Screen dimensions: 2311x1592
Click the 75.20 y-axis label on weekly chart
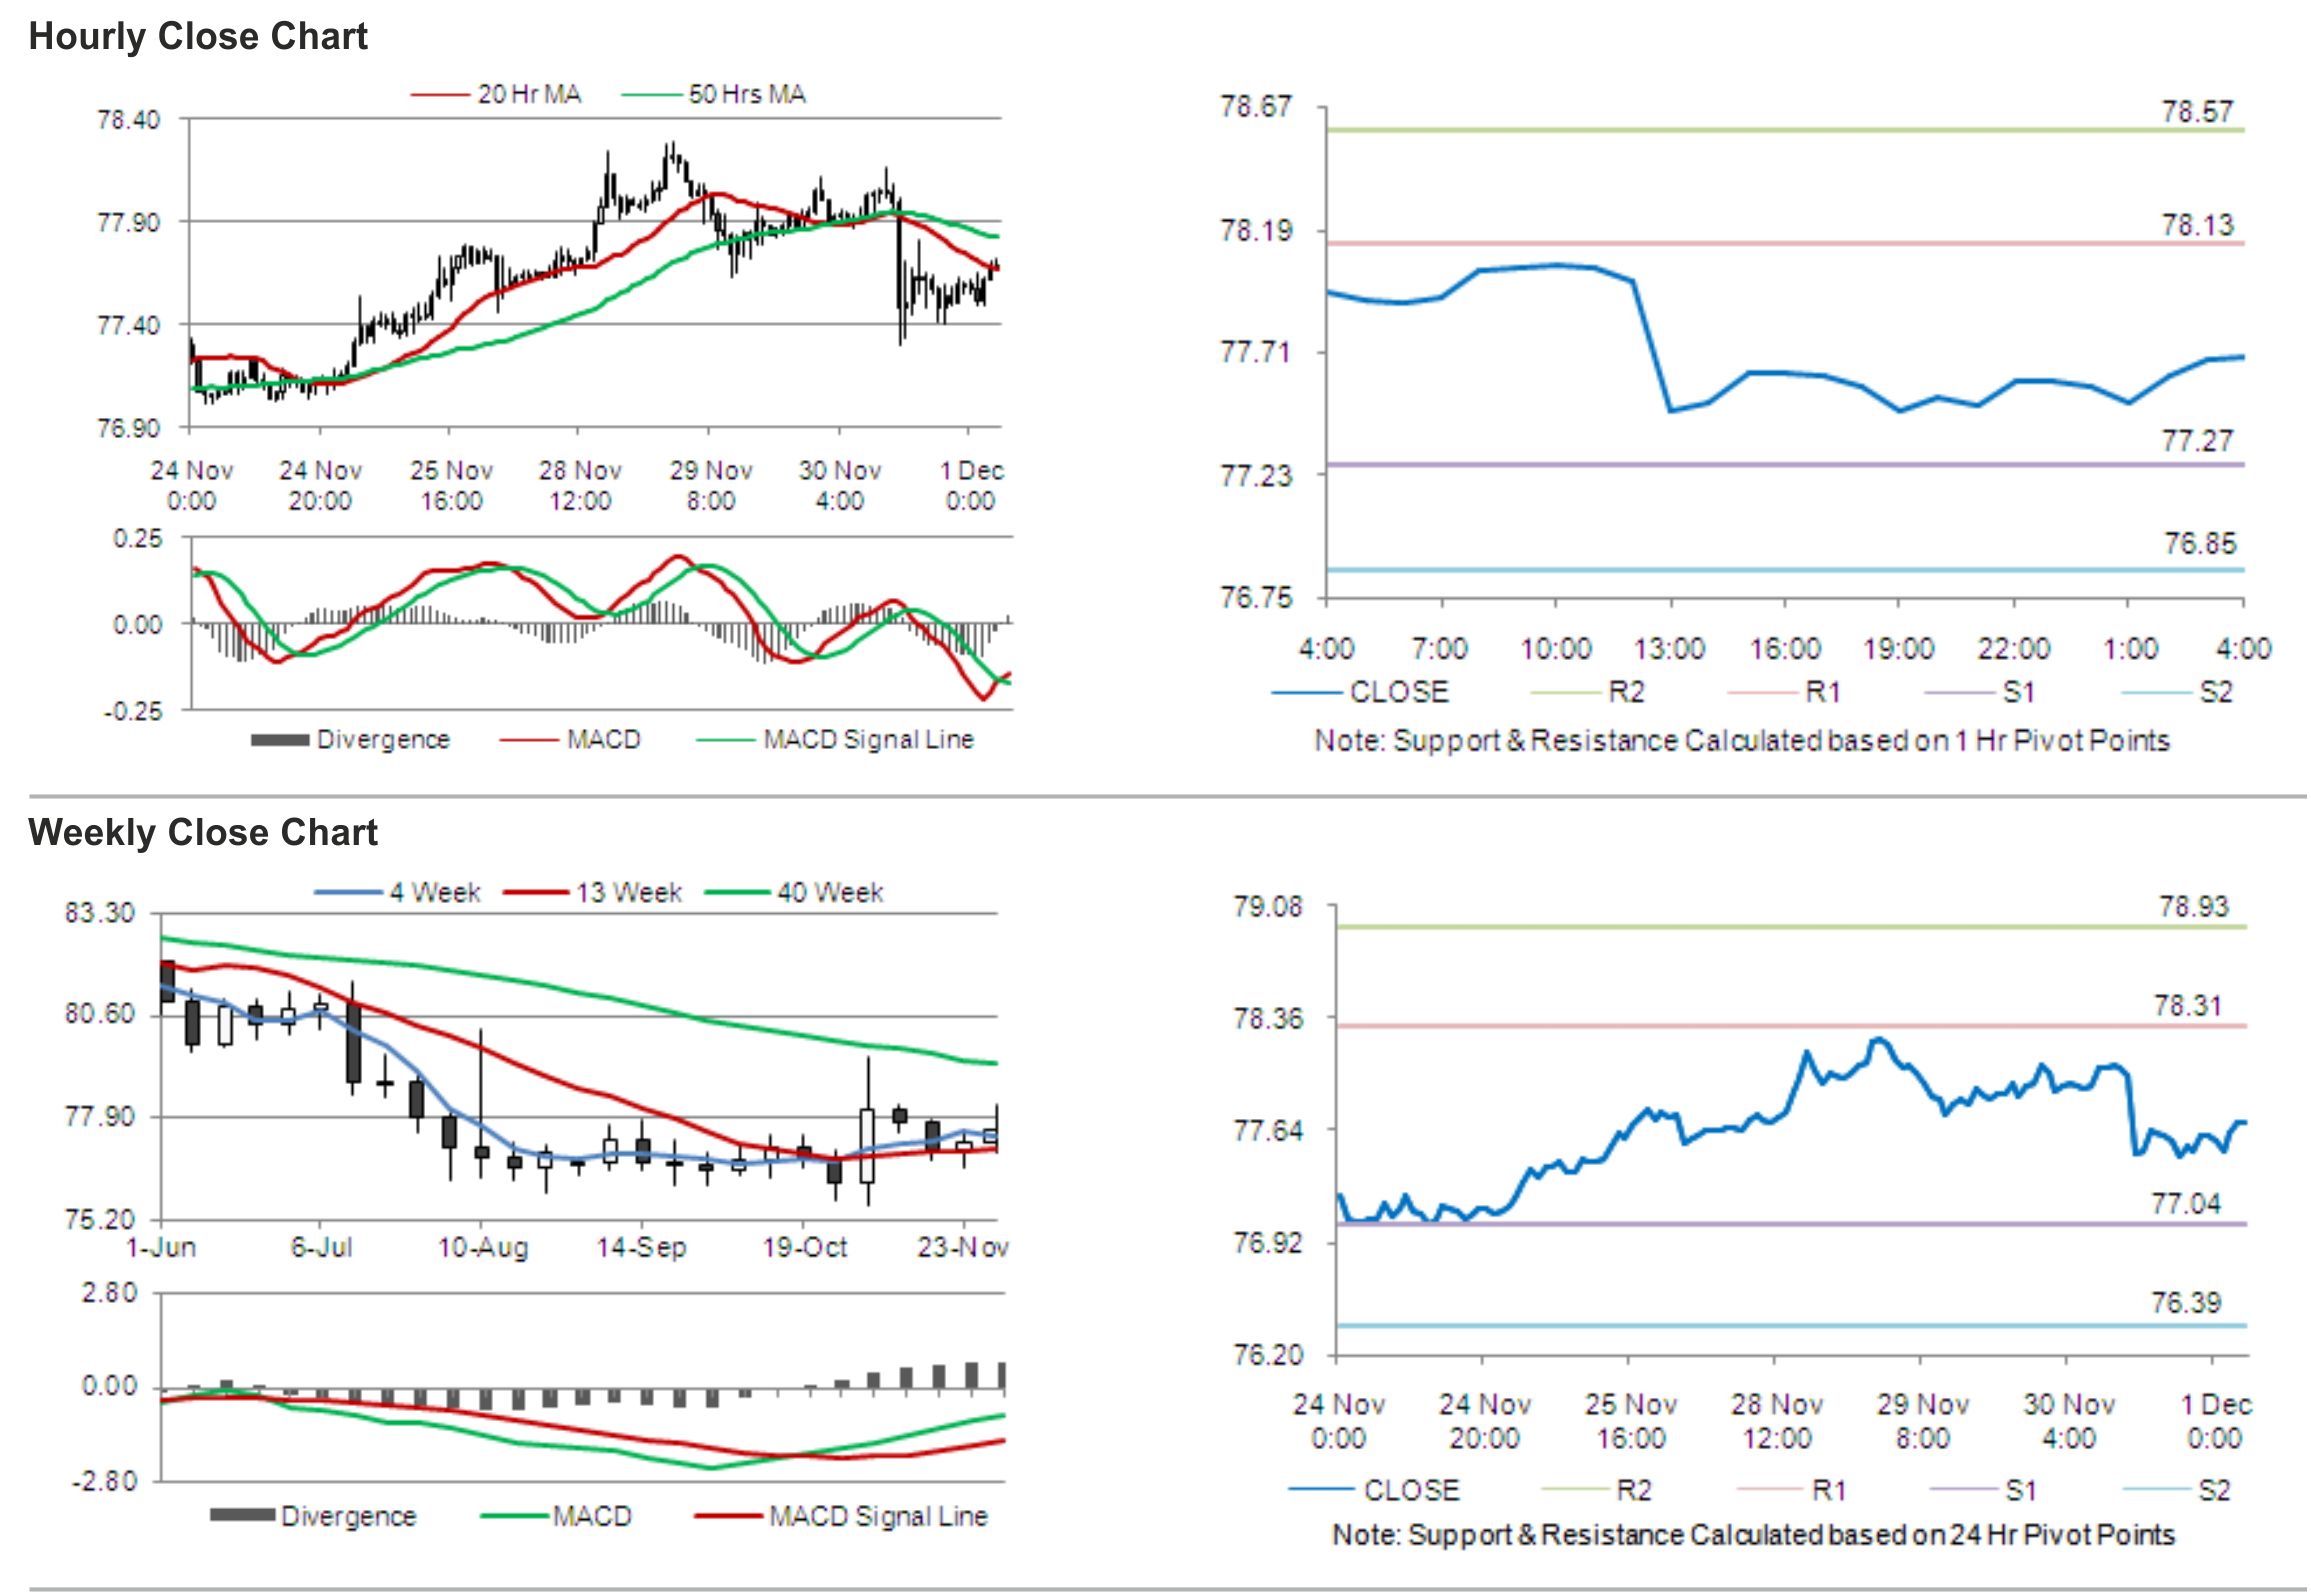click(99, 1219)
